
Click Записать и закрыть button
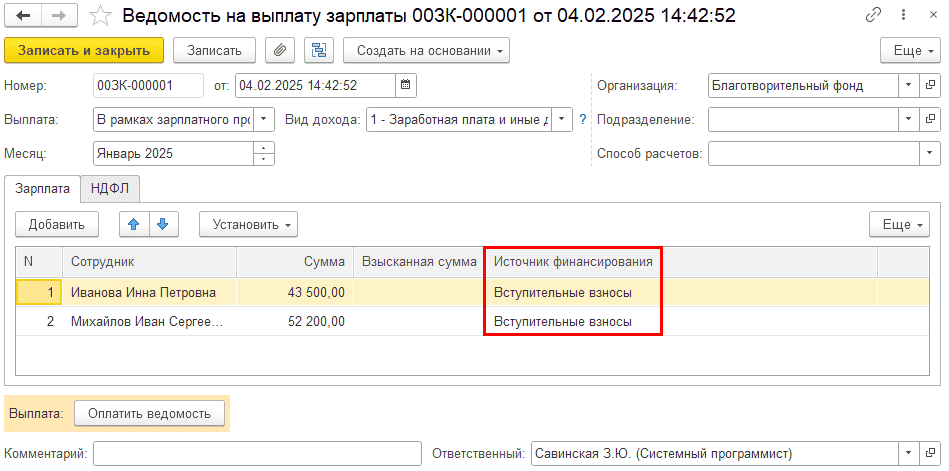click(84, 51)
